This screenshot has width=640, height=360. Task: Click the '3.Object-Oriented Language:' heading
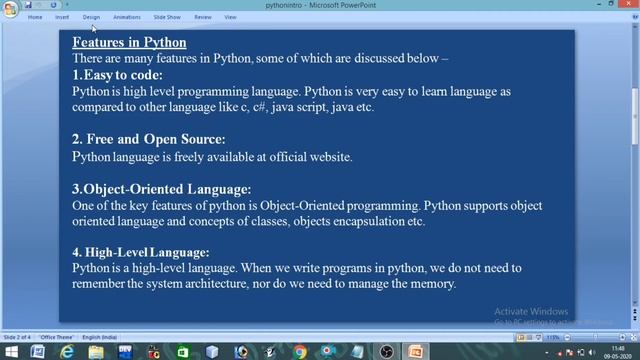click(x=162, y=189)
